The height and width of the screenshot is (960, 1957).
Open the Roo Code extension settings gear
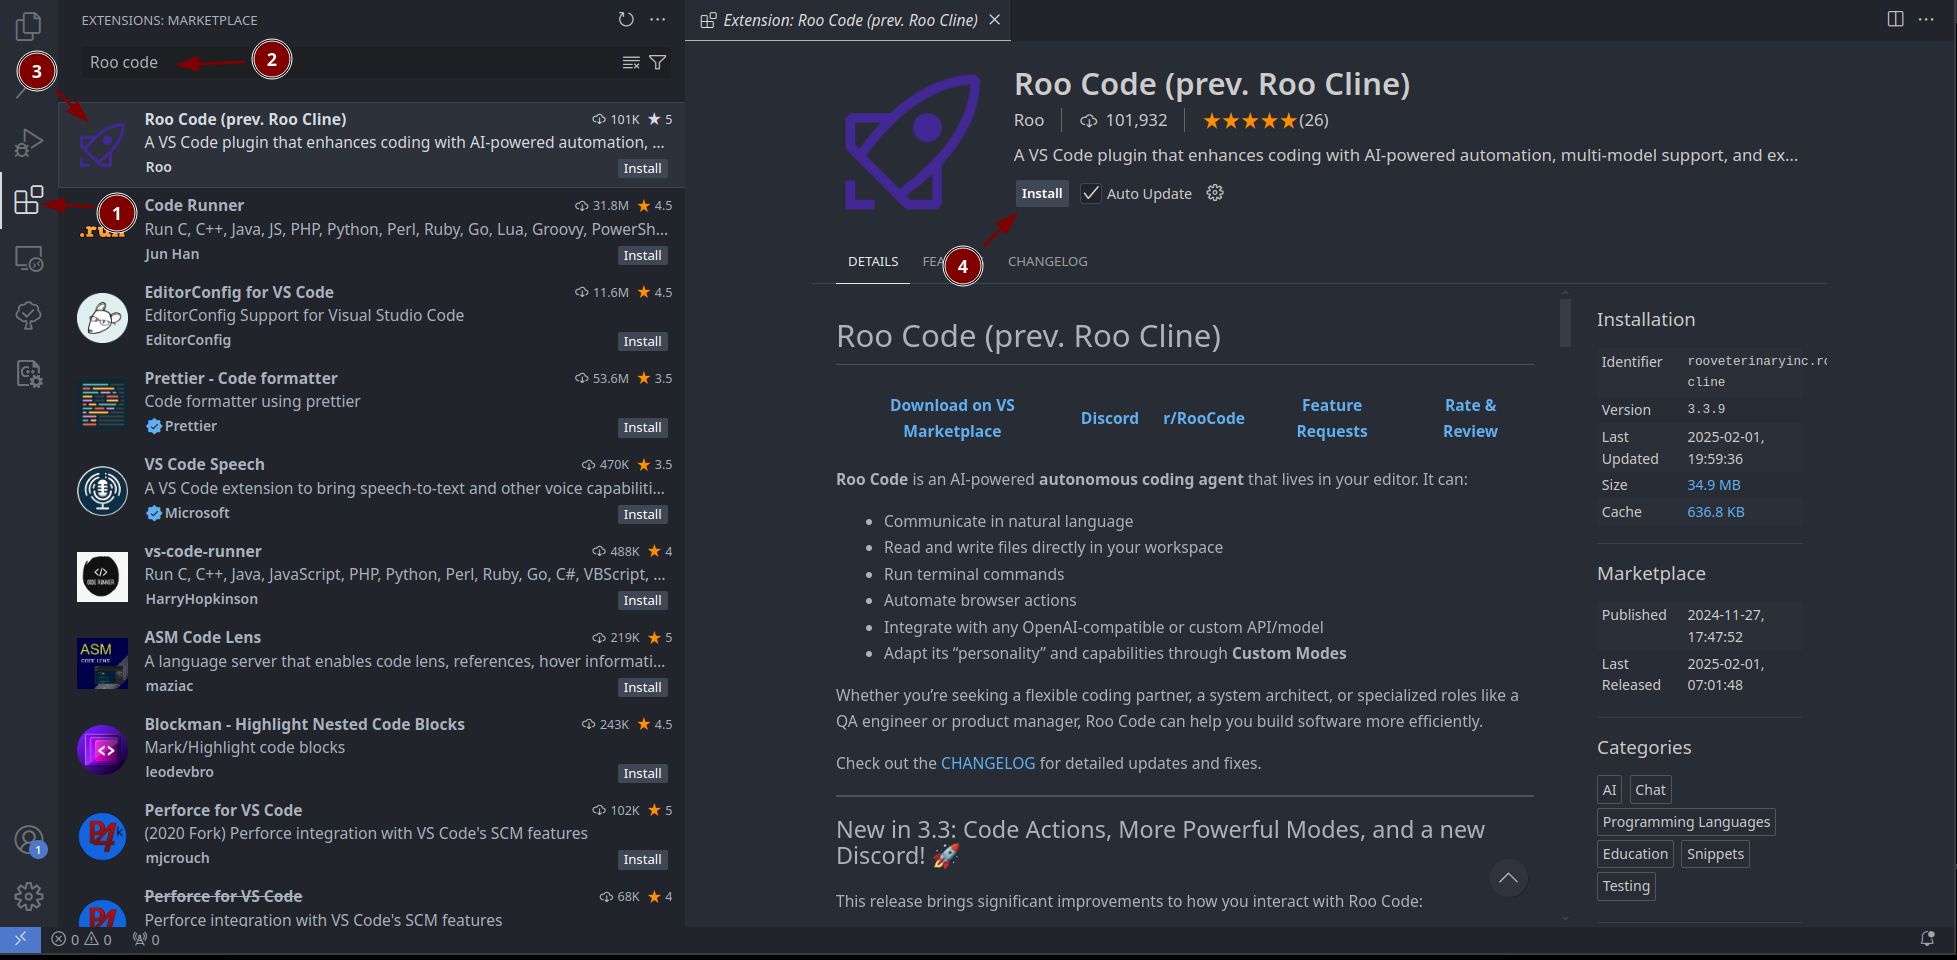pyautogui.click(x=1215, y=193)
